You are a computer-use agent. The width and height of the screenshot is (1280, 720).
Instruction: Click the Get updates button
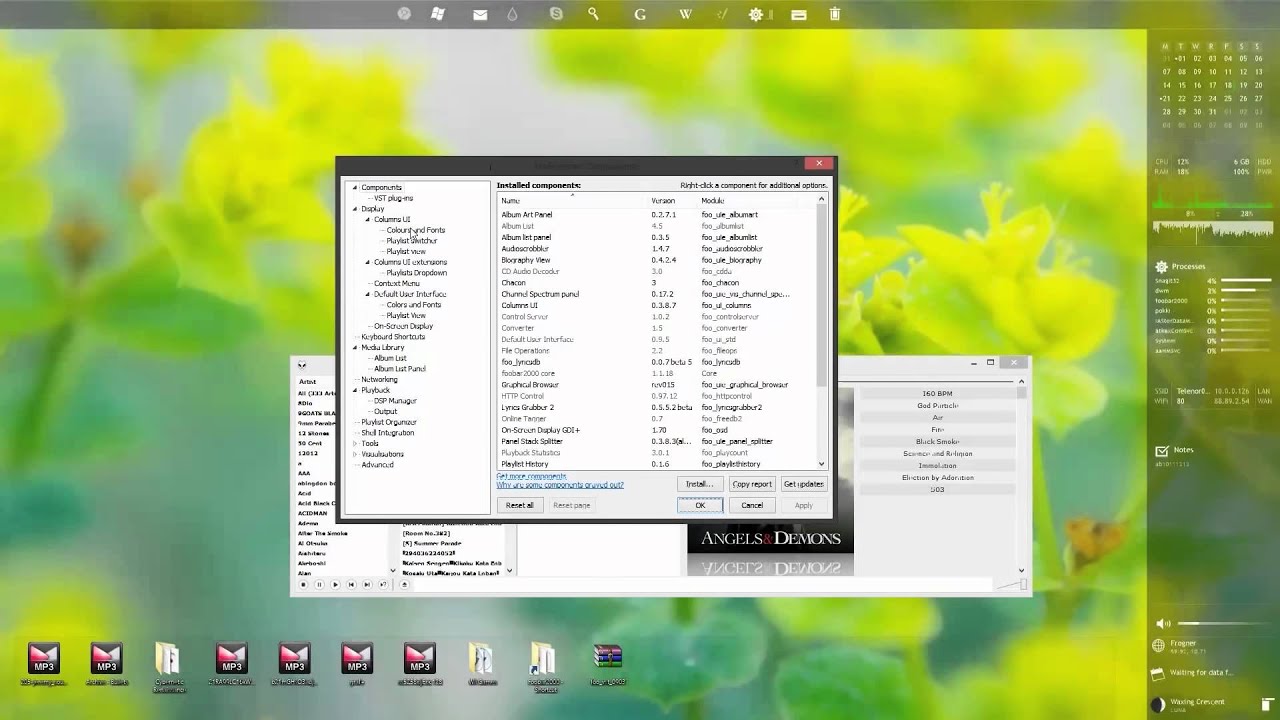[x=803, y=484]
